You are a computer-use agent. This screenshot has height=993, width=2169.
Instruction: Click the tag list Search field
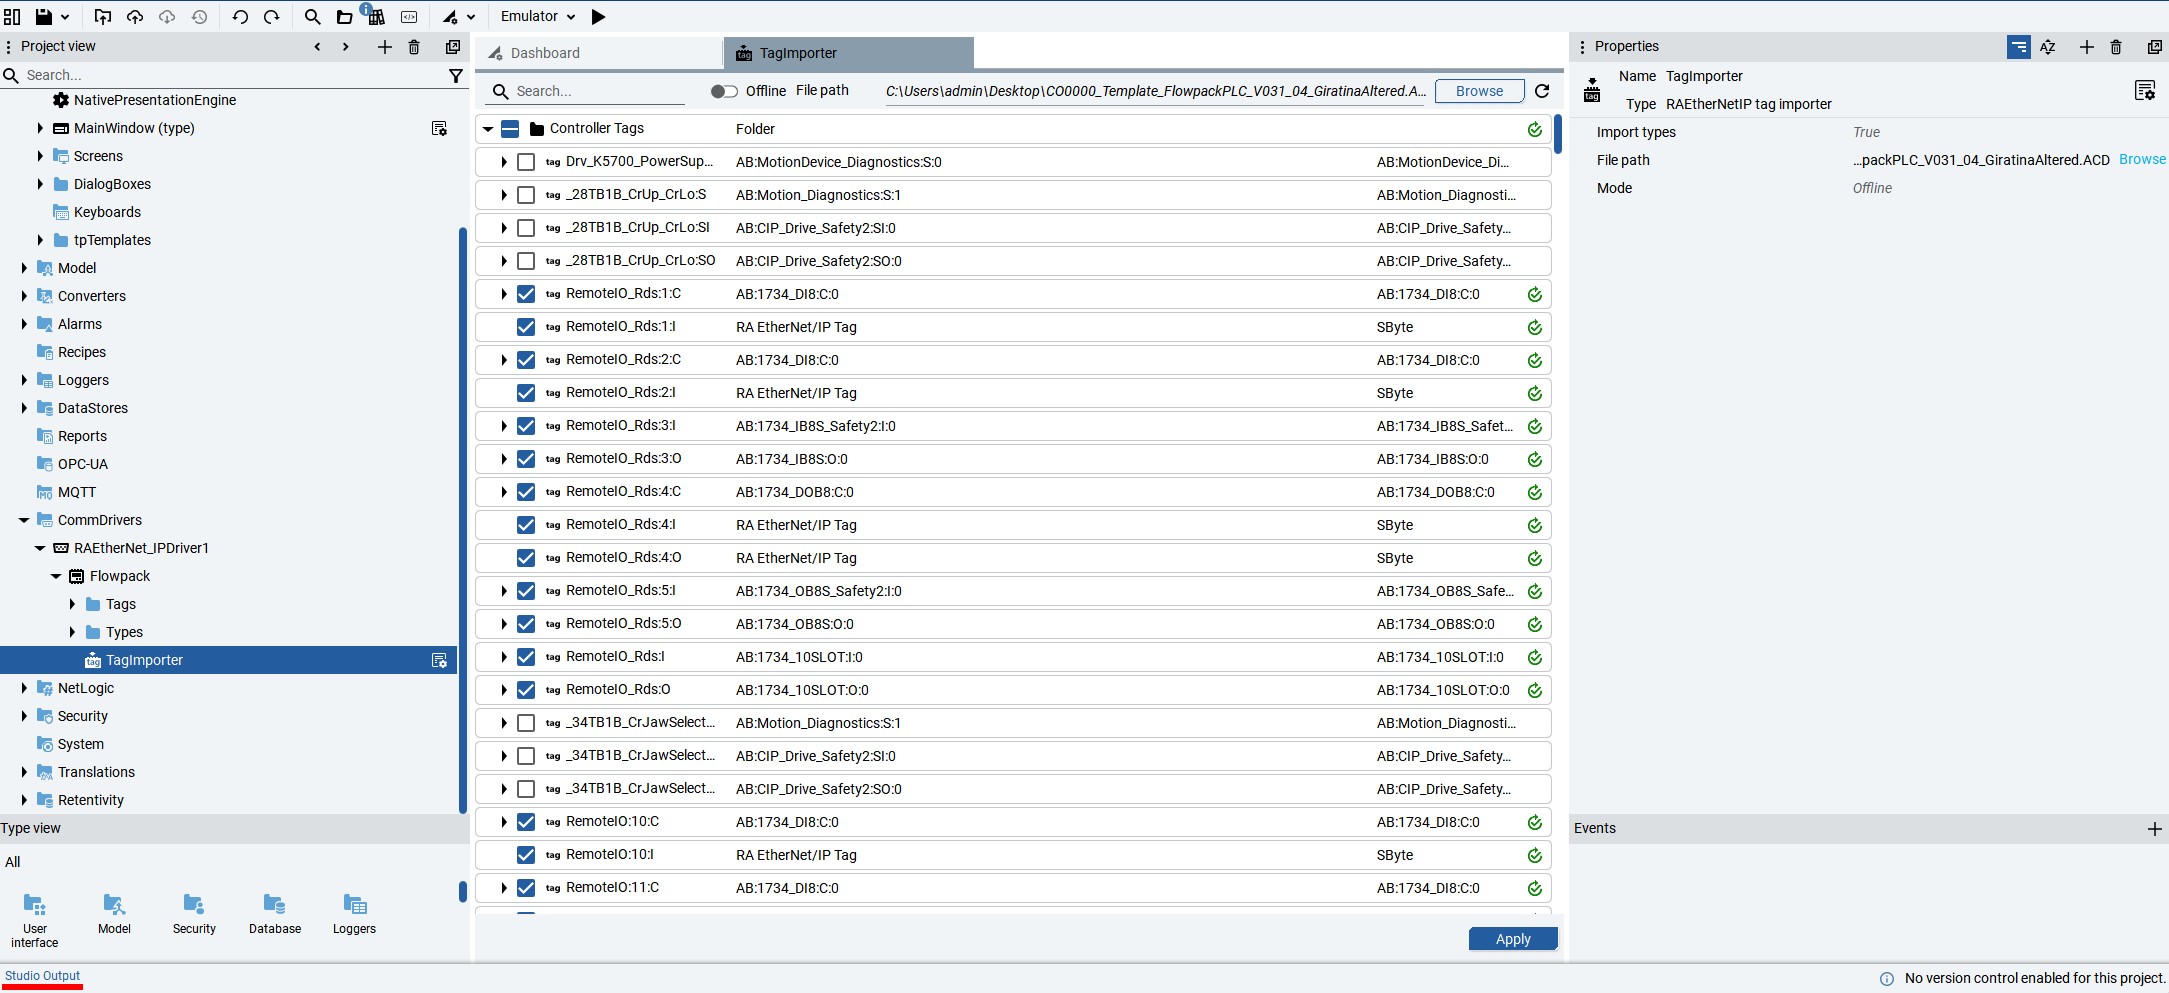595,91
